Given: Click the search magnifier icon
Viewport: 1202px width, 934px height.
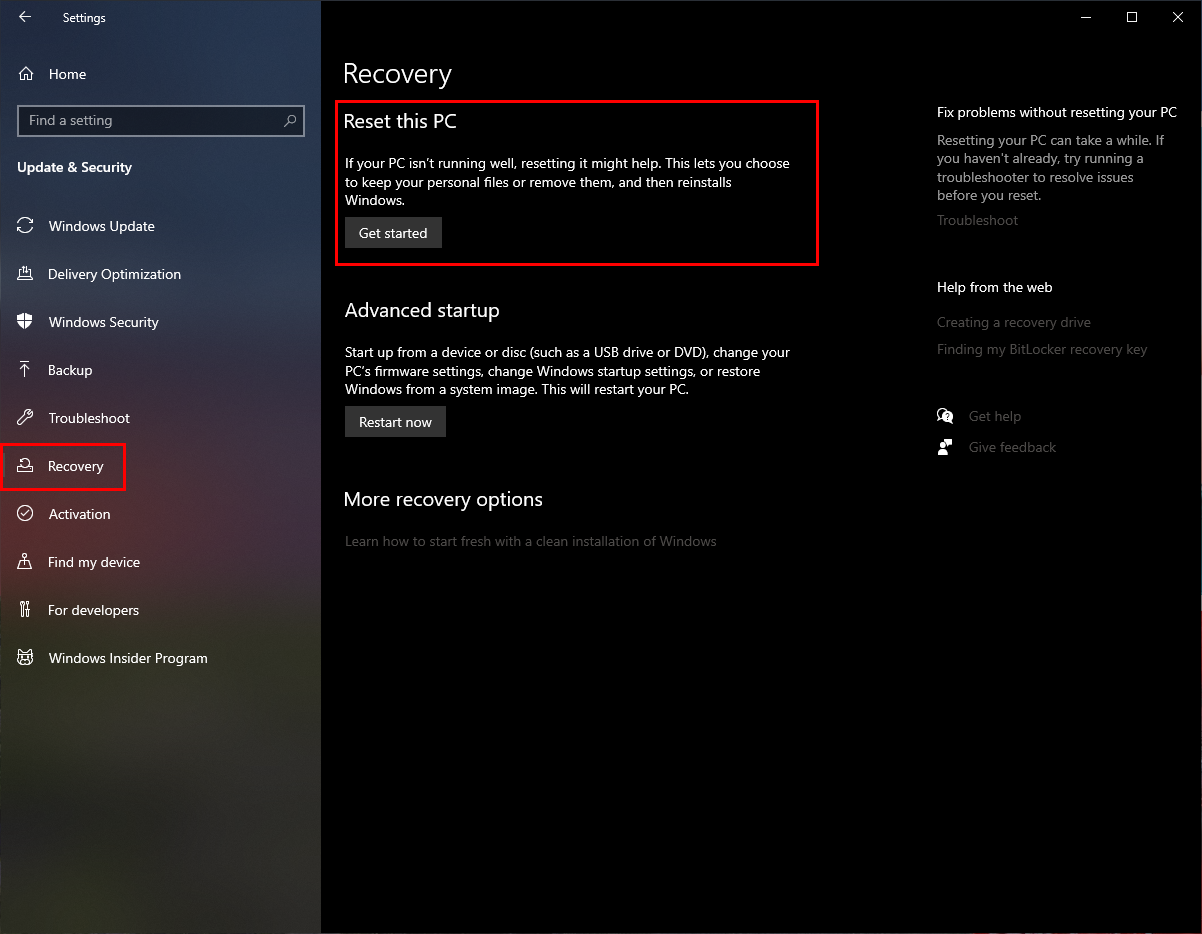Looking at the screenshot, I should click(x=290, y=120).
